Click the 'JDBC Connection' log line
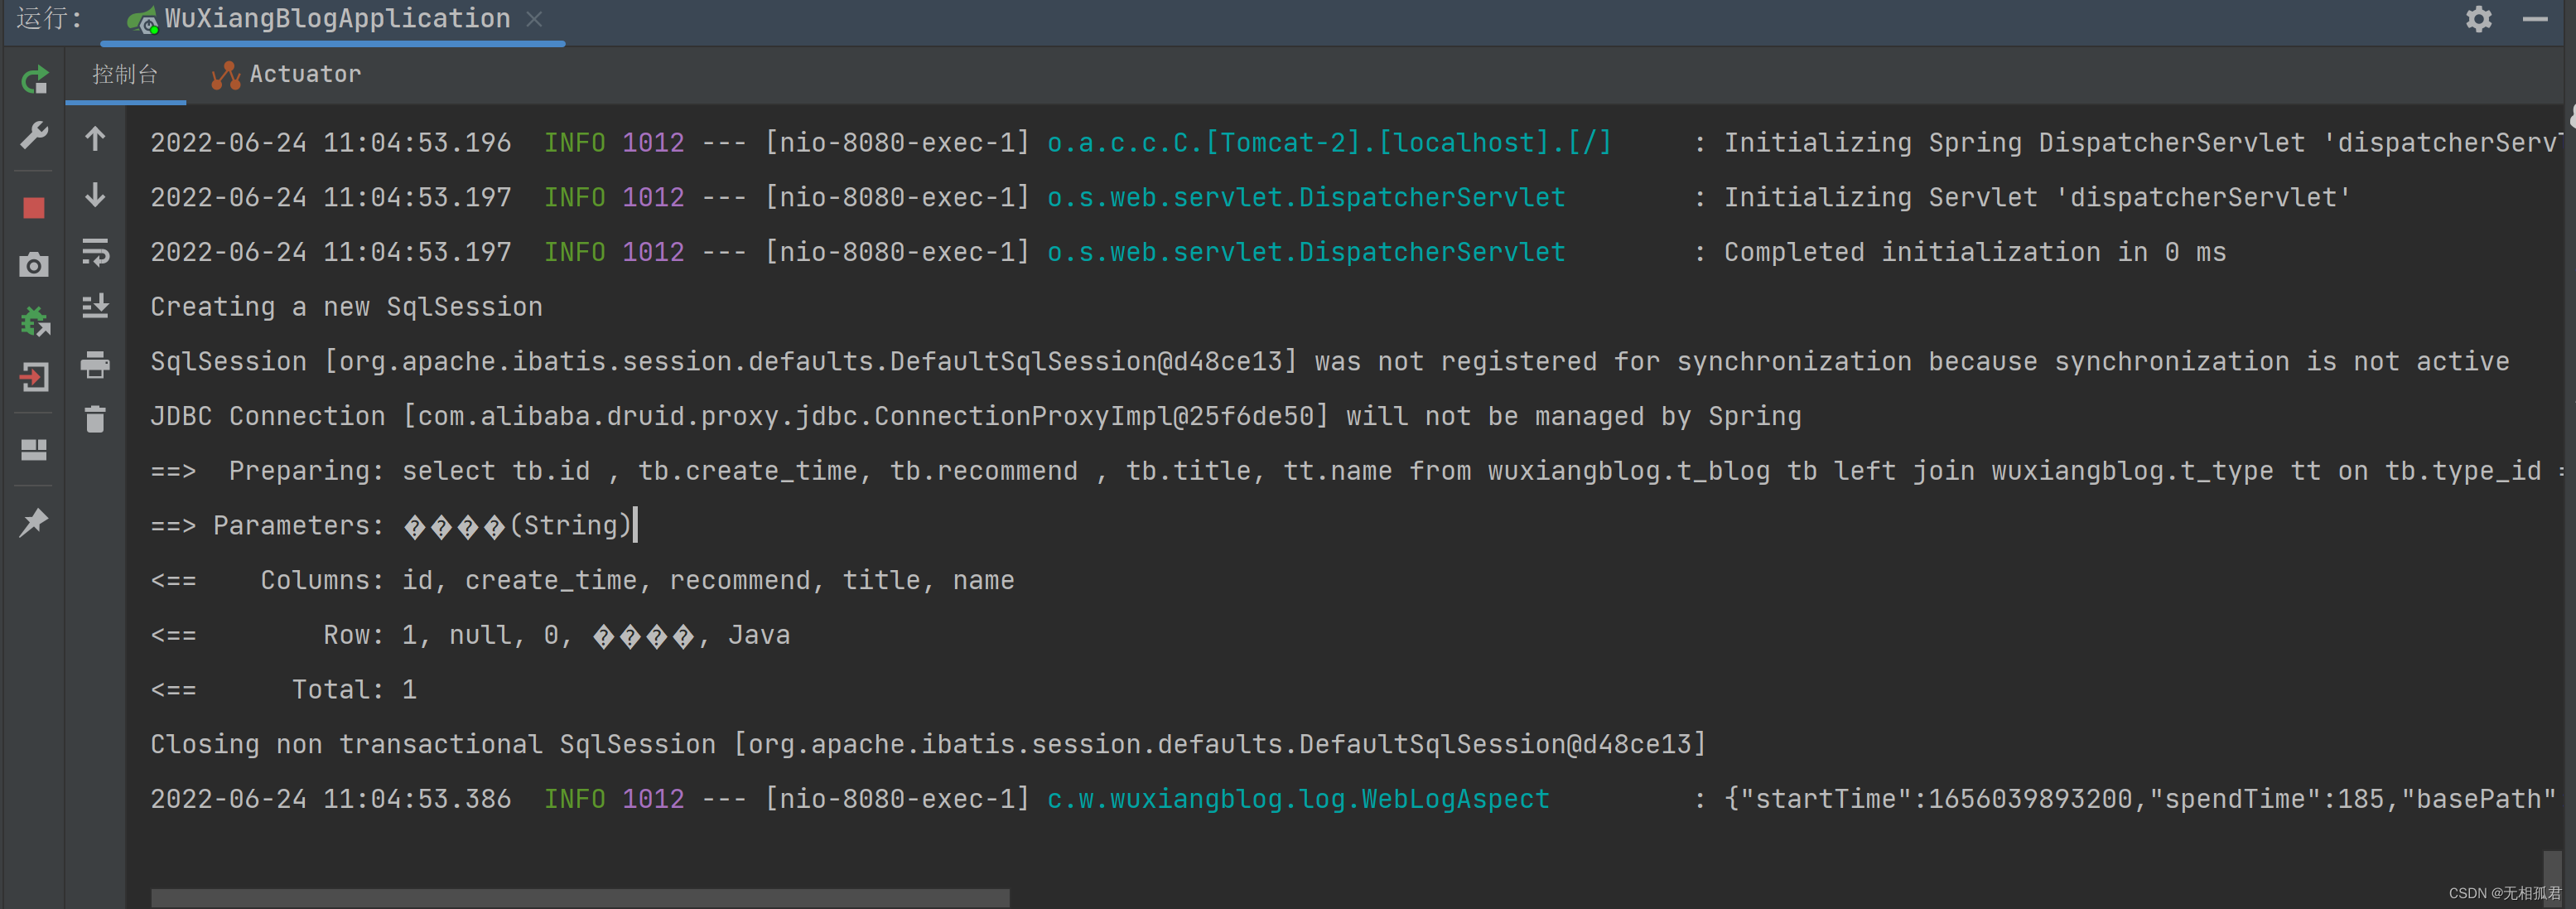The image size is (2576, 909). [975, 416]
